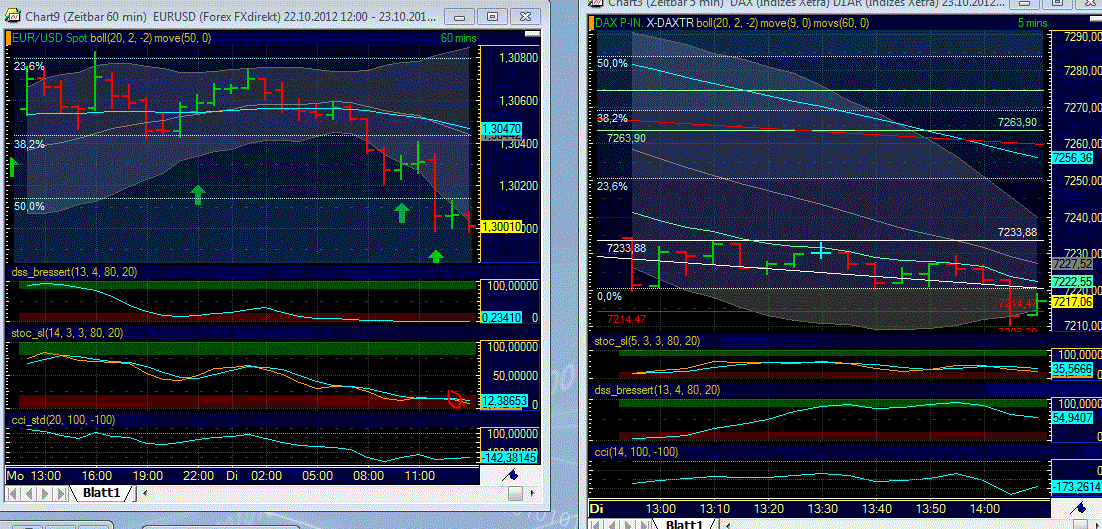Click the -142,38145 CCI value

click(x=509, y=457)
